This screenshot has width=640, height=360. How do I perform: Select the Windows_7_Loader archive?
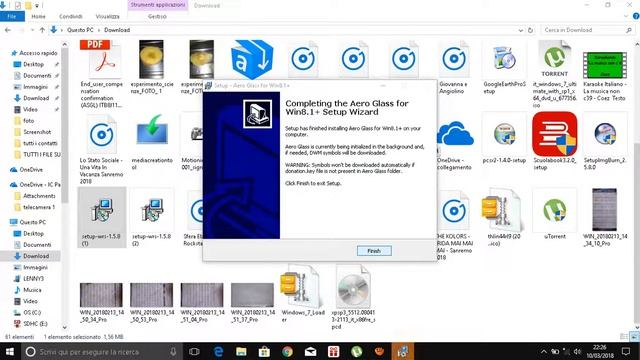(x=302, y=294)
